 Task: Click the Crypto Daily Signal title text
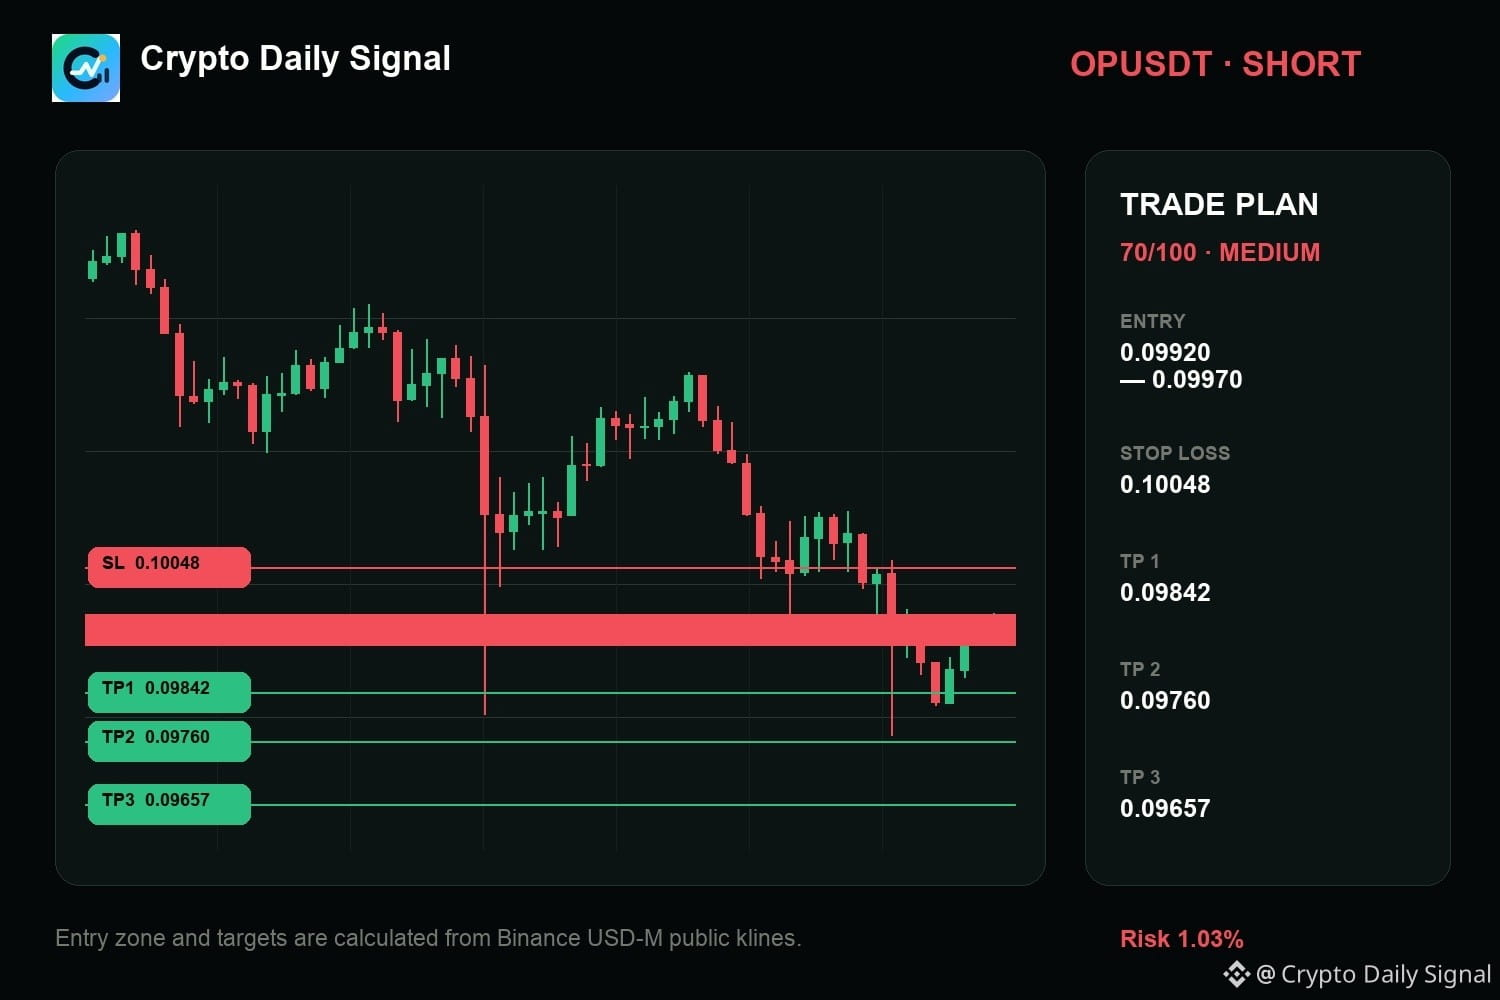[295, 58]
